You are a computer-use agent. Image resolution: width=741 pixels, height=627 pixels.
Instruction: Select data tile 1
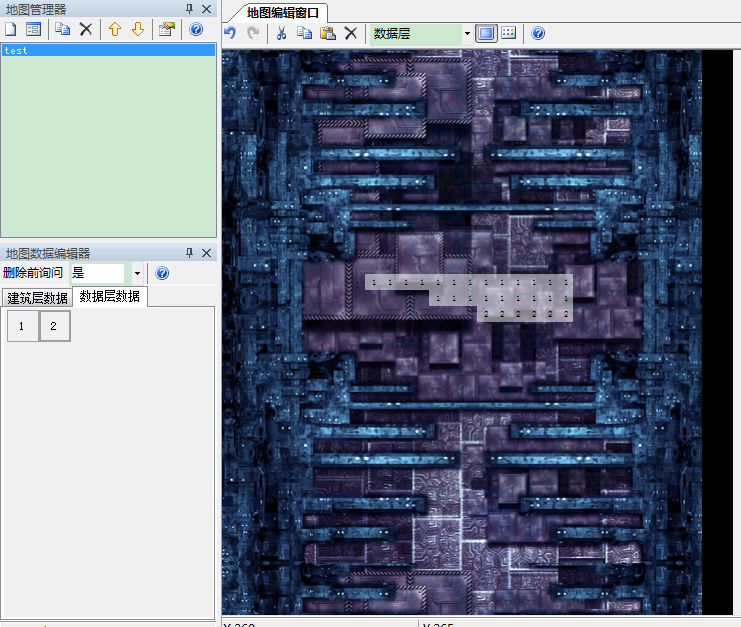coord(22,326)
